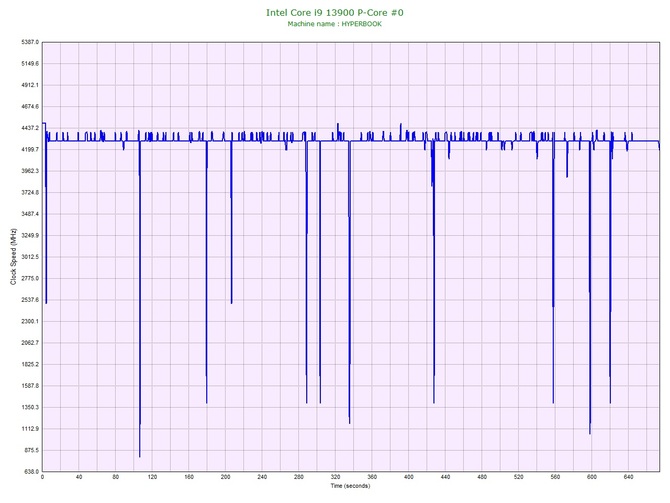670x503 pixels.
Task: Click the x-axis tick label 240
Action: coord(262,477)
